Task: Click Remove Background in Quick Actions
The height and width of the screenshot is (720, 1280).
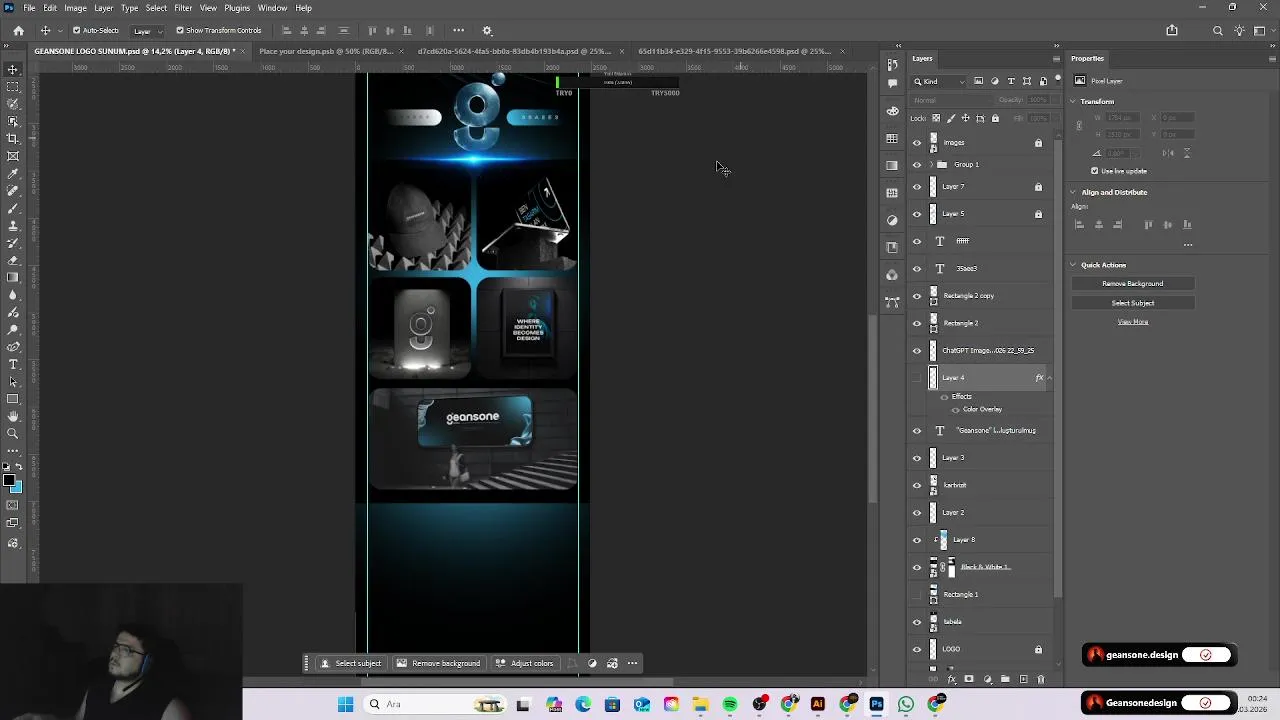Action: click(x=1133, y=284)
